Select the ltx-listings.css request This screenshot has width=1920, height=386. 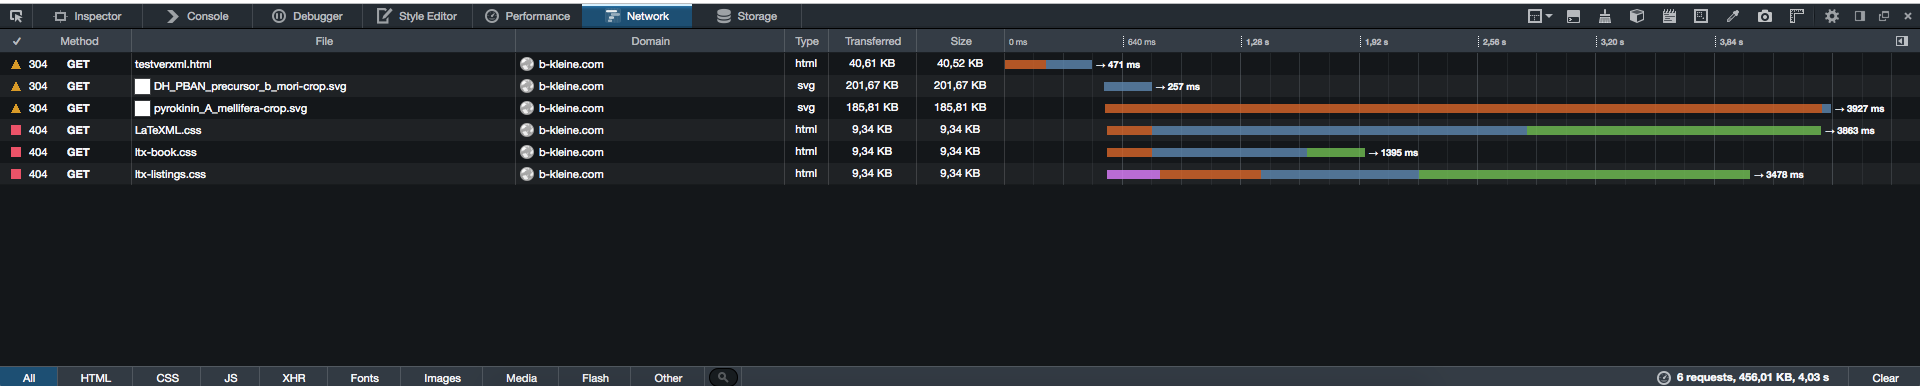tap(960, 174)
